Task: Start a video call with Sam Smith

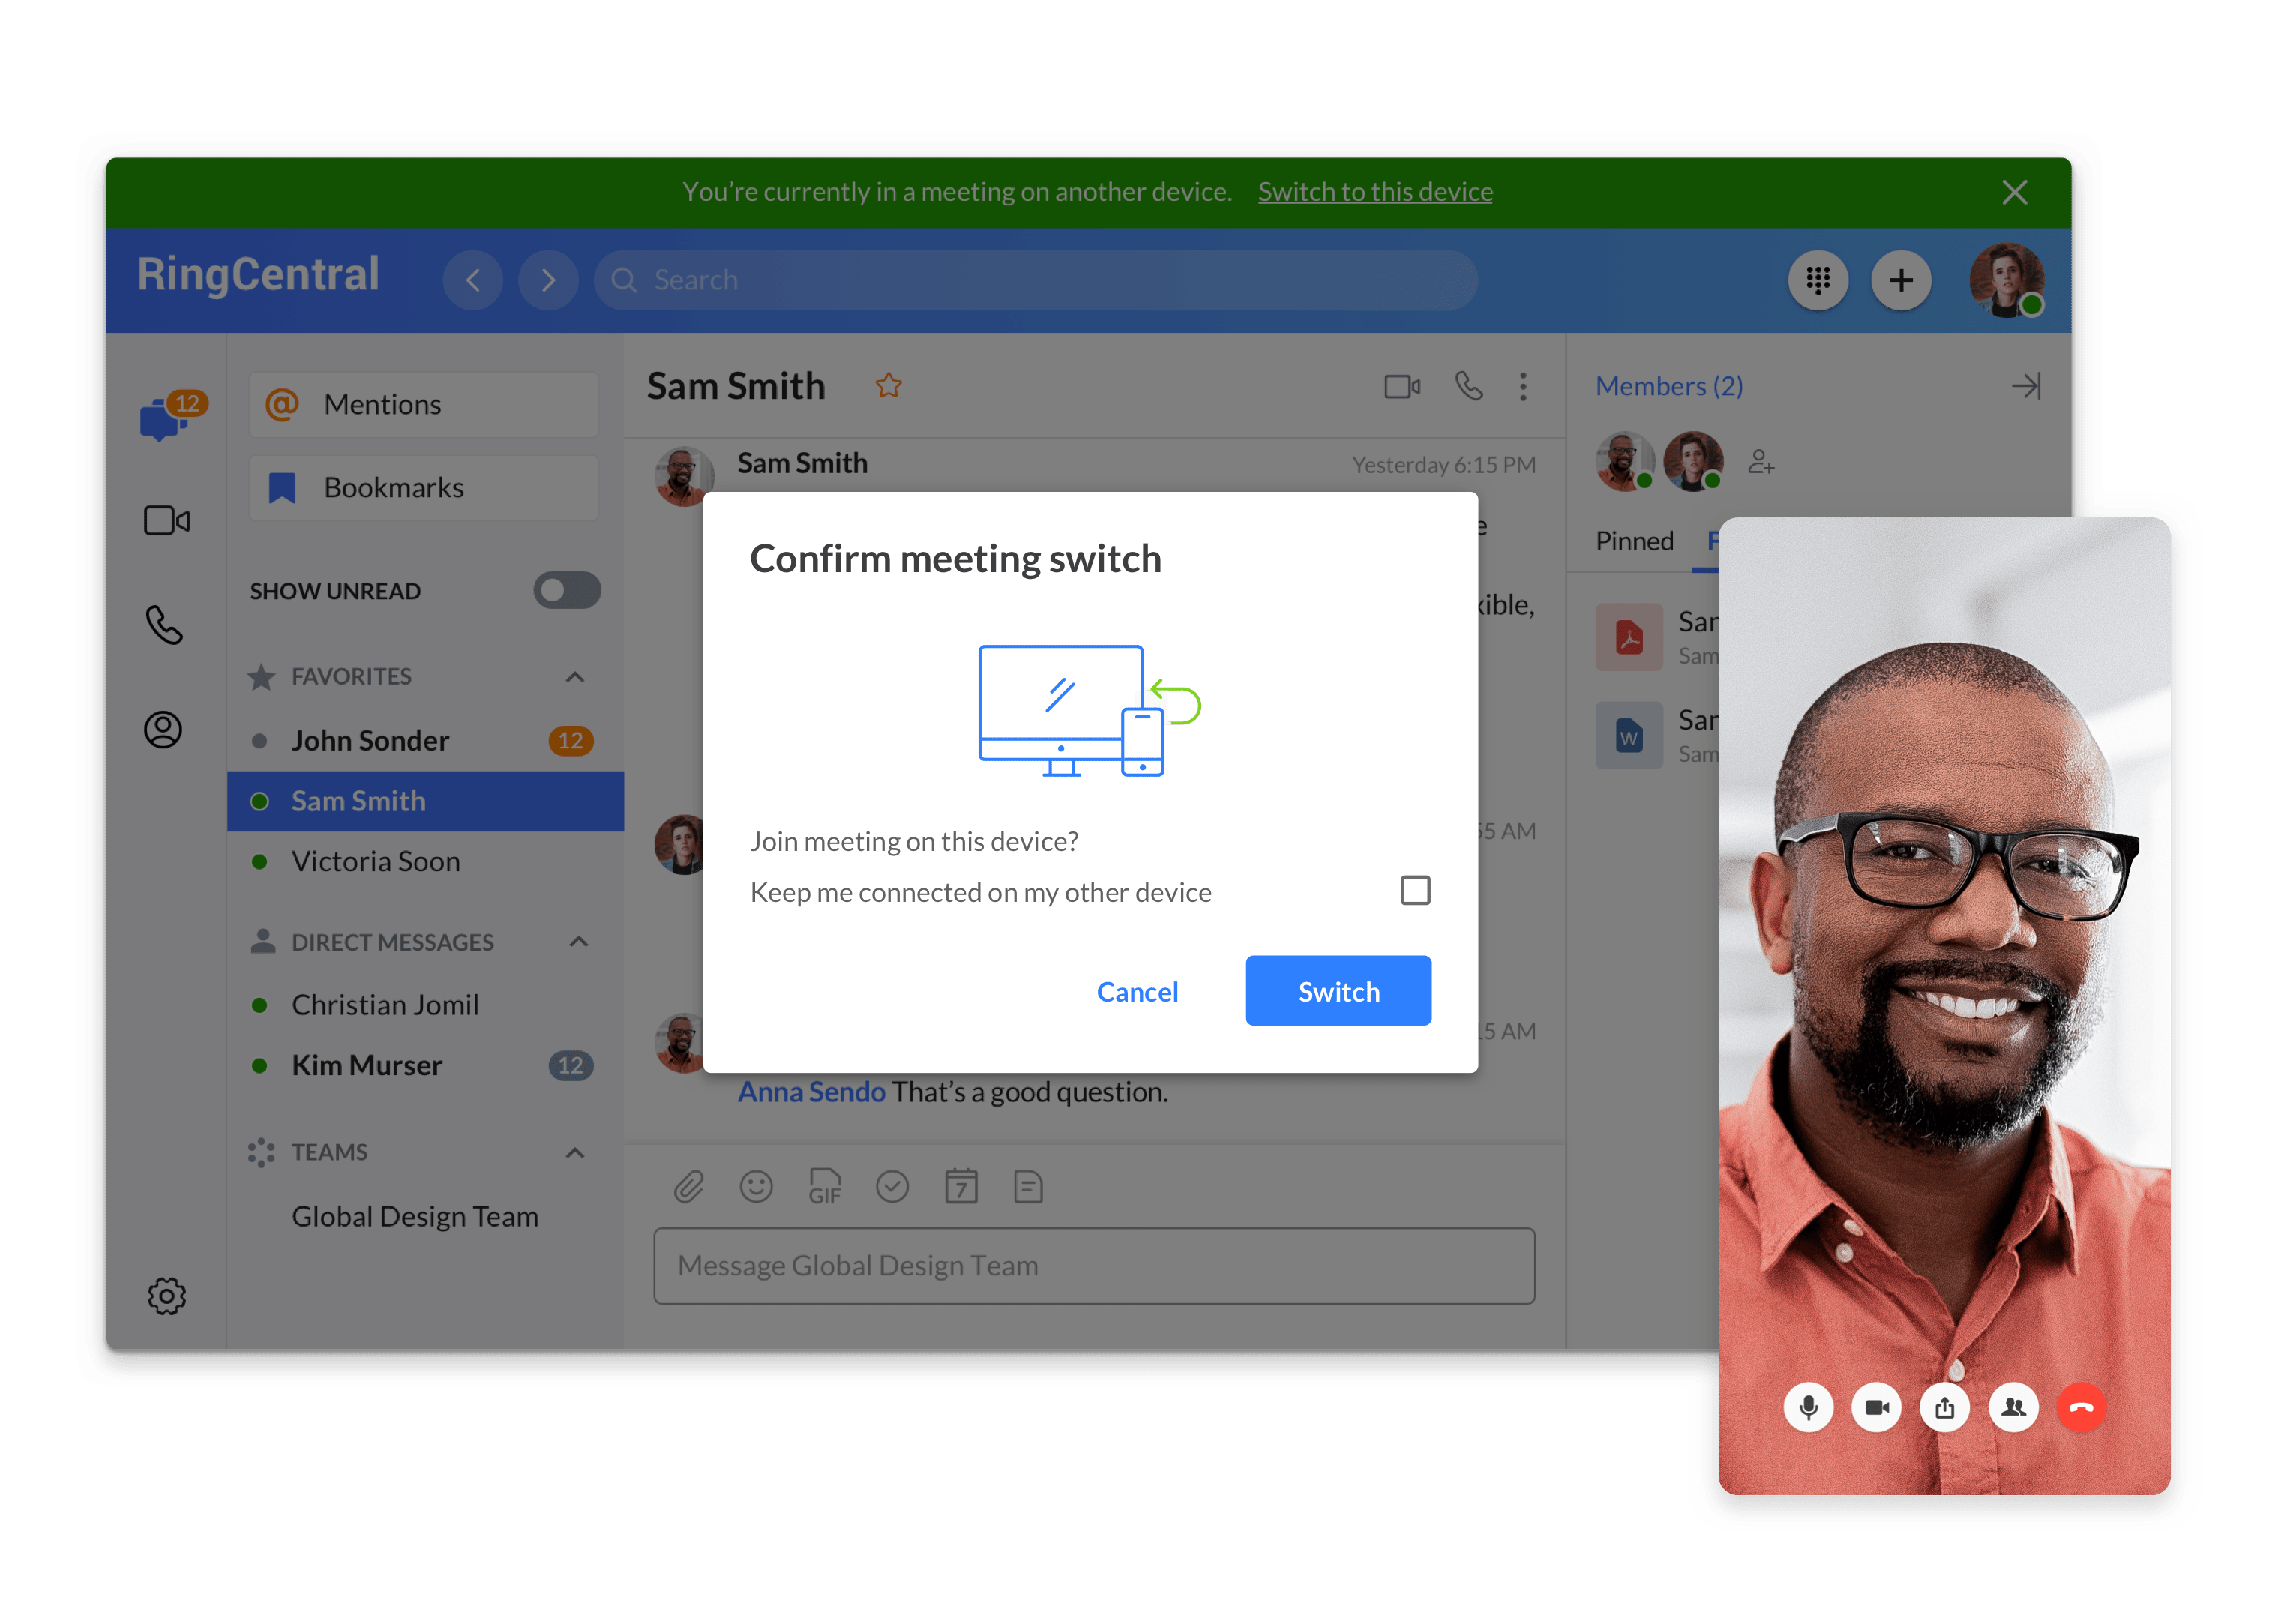Action: coord(1402,386)
